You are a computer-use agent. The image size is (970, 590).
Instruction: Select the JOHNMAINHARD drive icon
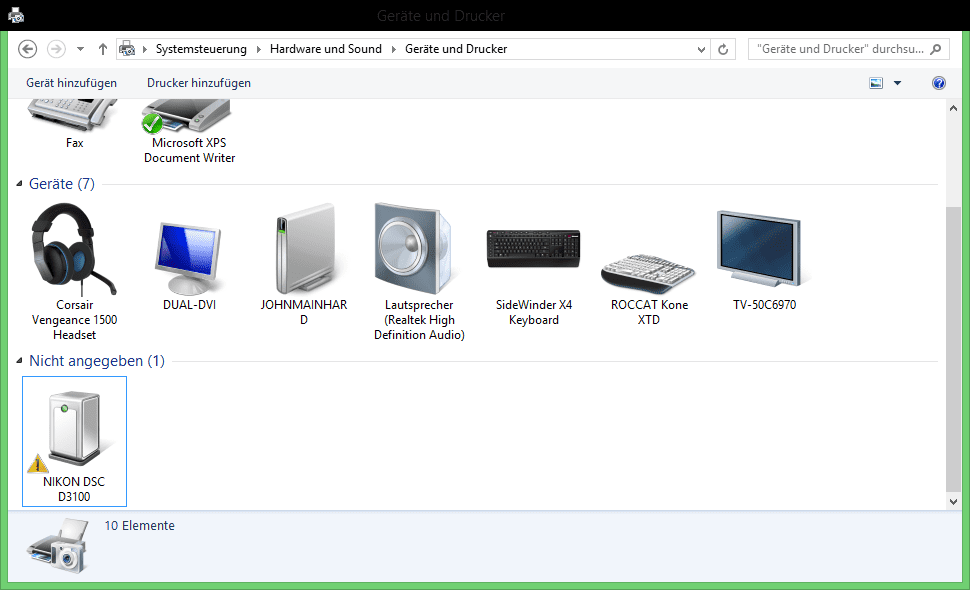tap(304, 249)
